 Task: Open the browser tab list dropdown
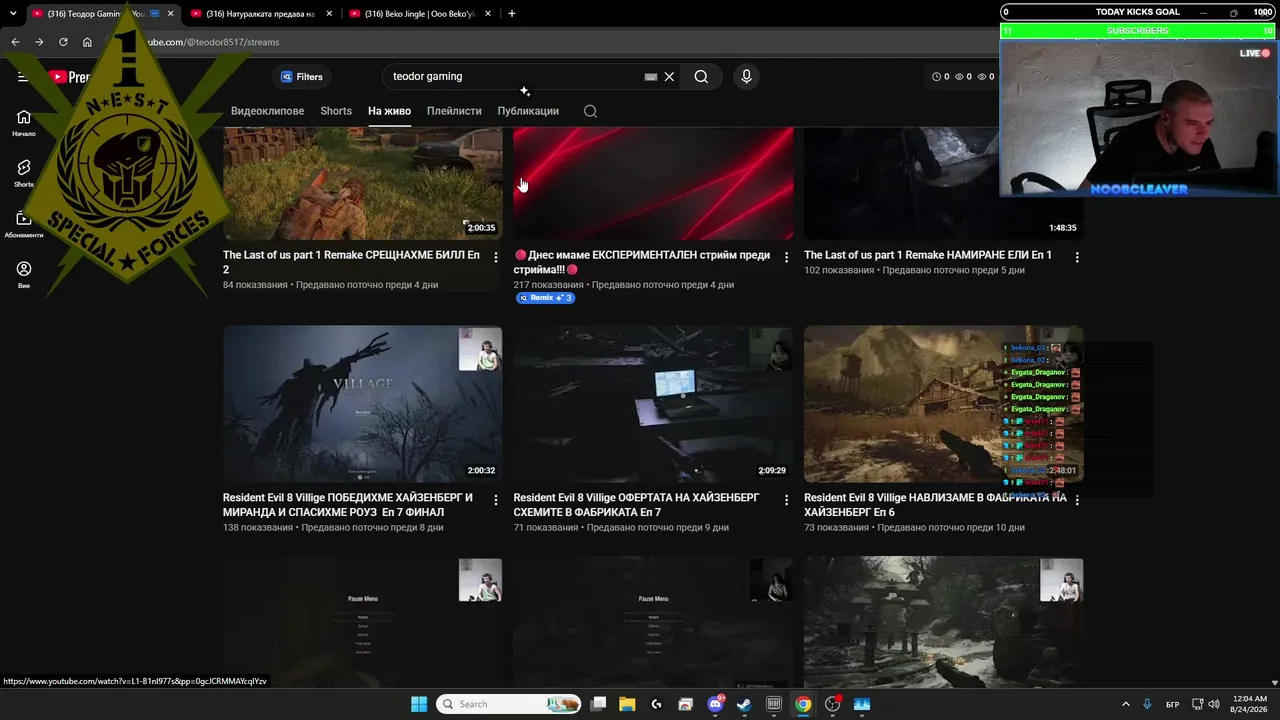[x=13, y=14]
